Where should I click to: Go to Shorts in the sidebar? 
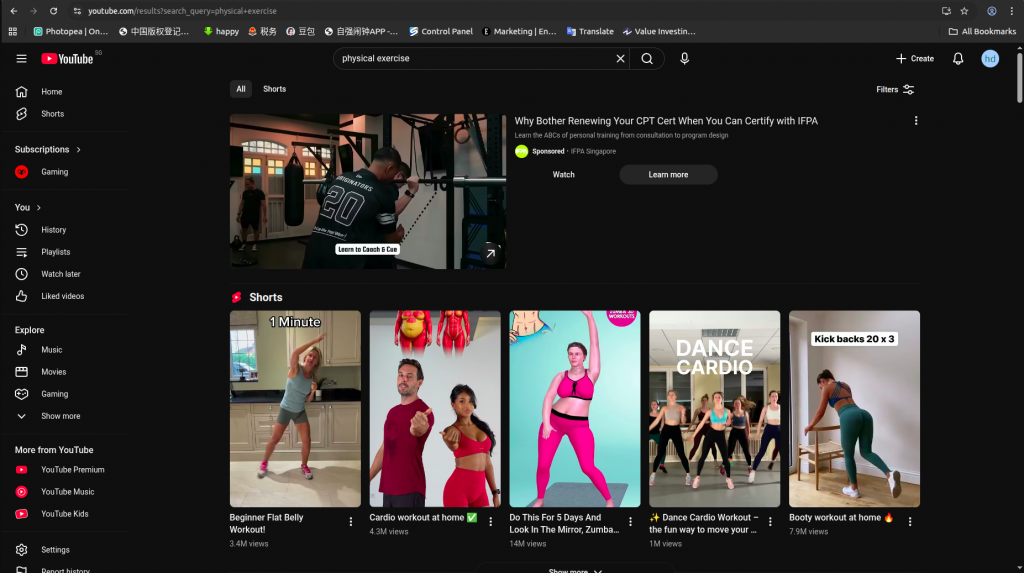(x=52, y=114)
